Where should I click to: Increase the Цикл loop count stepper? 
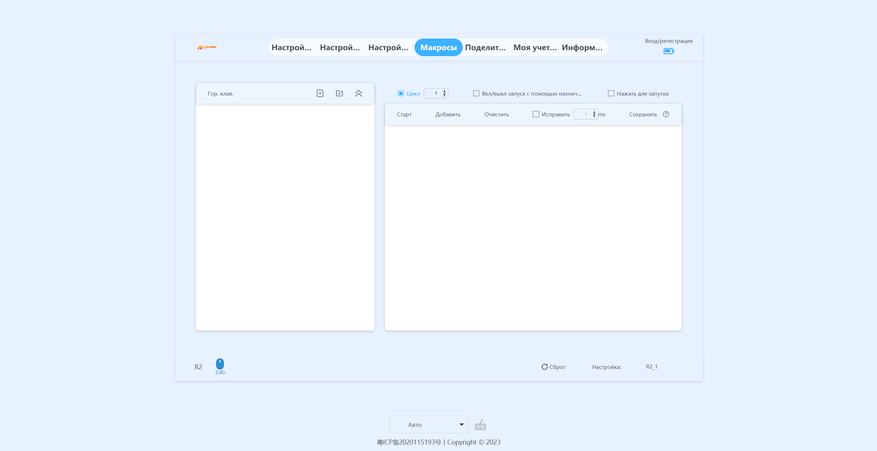pyautogui.click(x=445, y=91)
